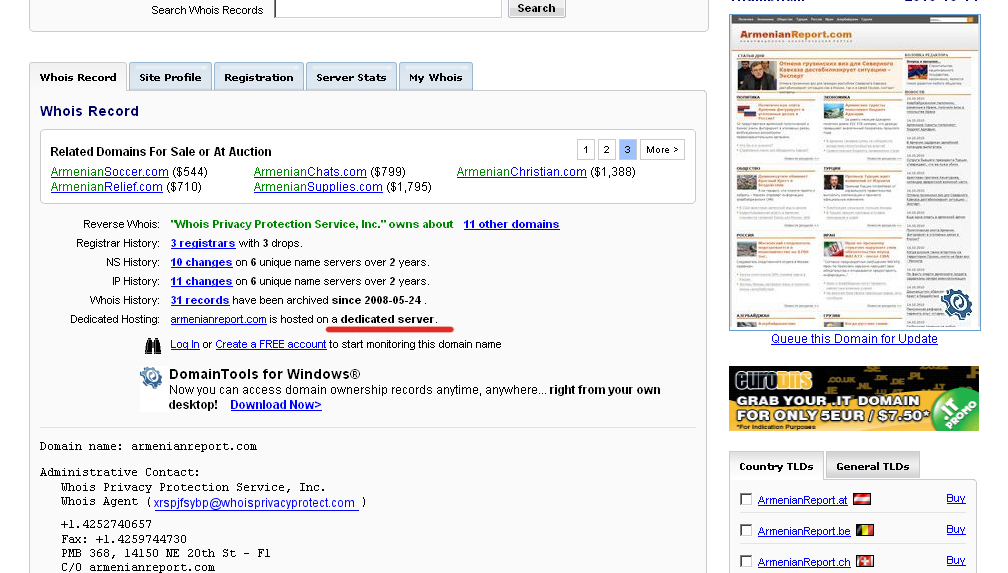The width and height of the screenshot is (1008, 573).
Task: Go to related domains page 1
Action: (x=586, y=149)
